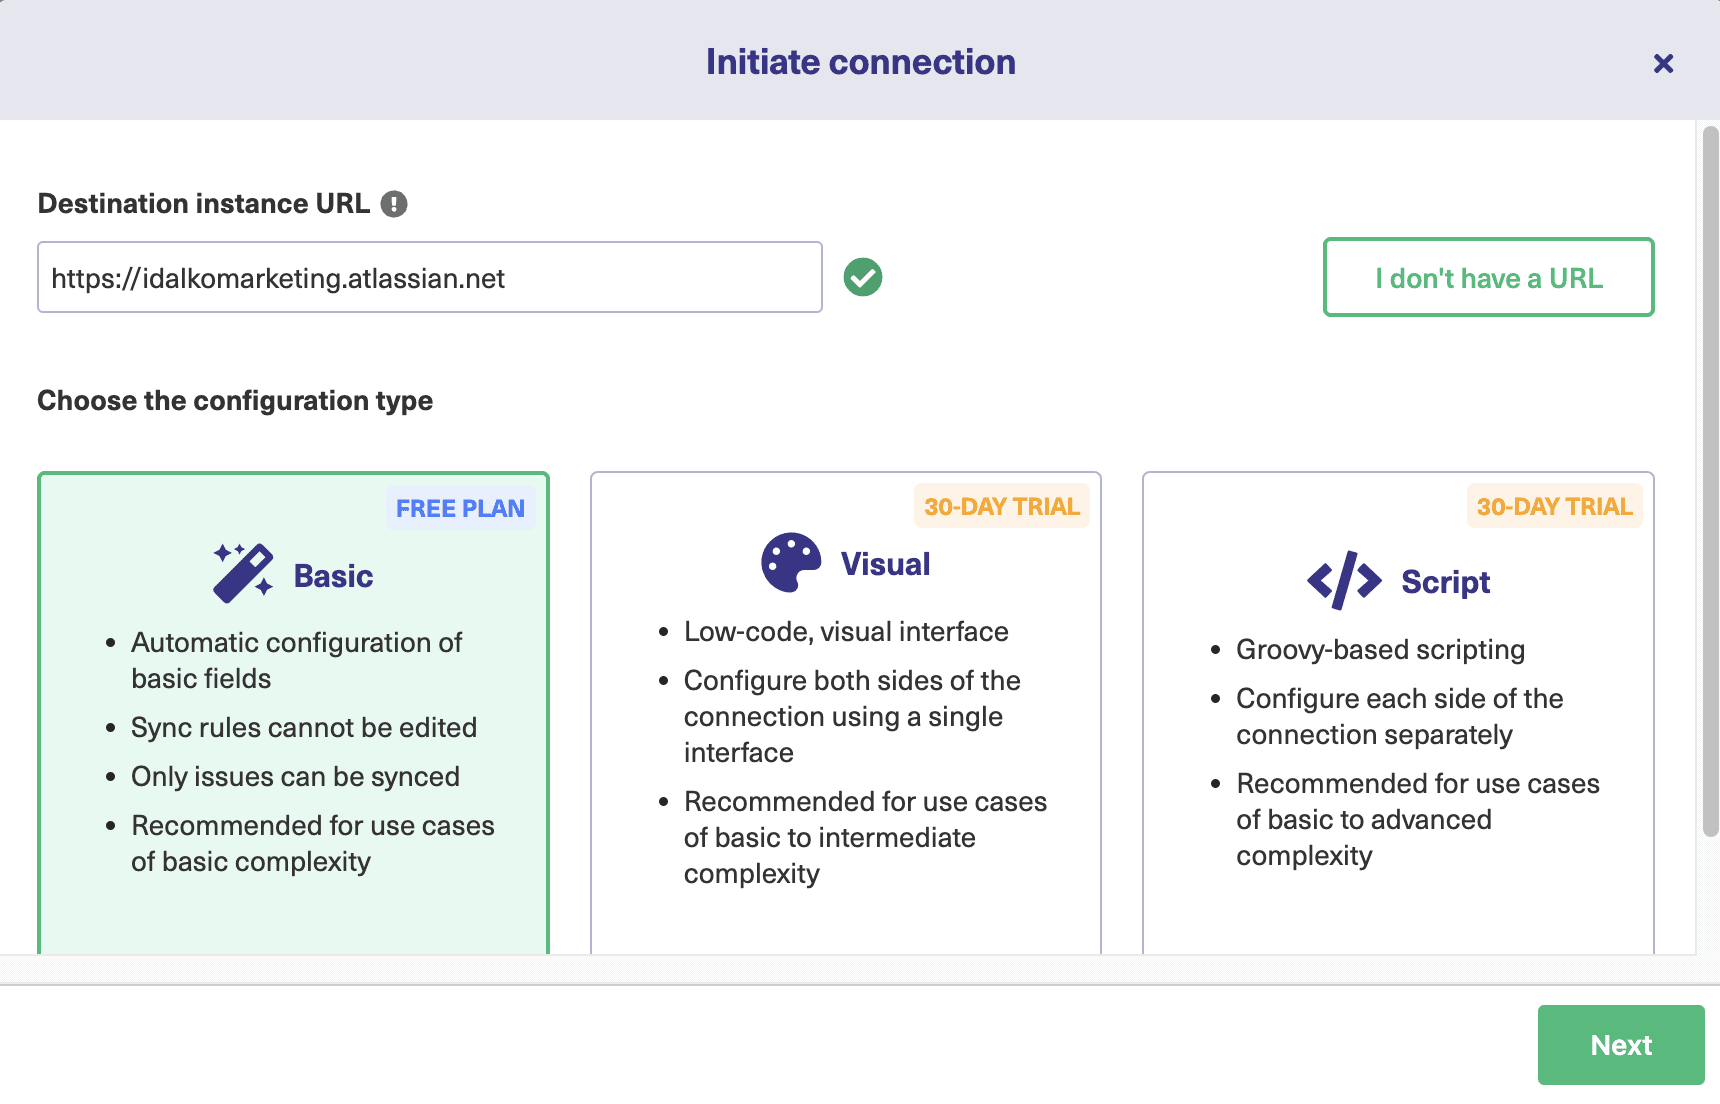Click the magic wand icon for Basic

(243, 573)
